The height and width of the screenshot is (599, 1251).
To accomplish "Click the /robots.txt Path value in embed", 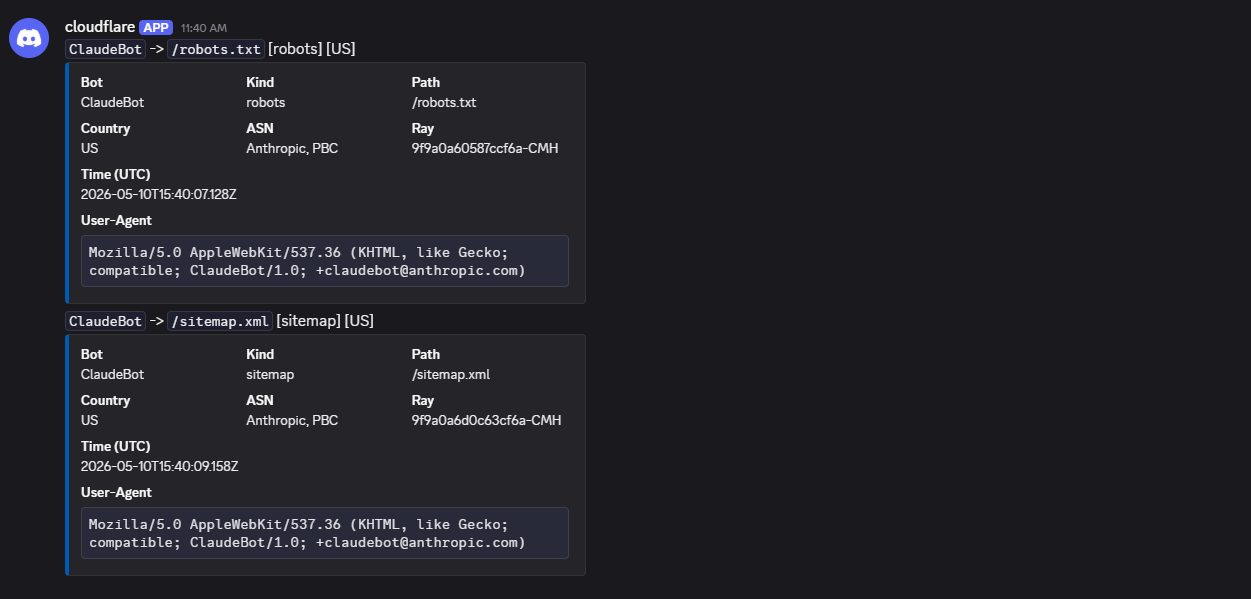I will tap(444, 102).
